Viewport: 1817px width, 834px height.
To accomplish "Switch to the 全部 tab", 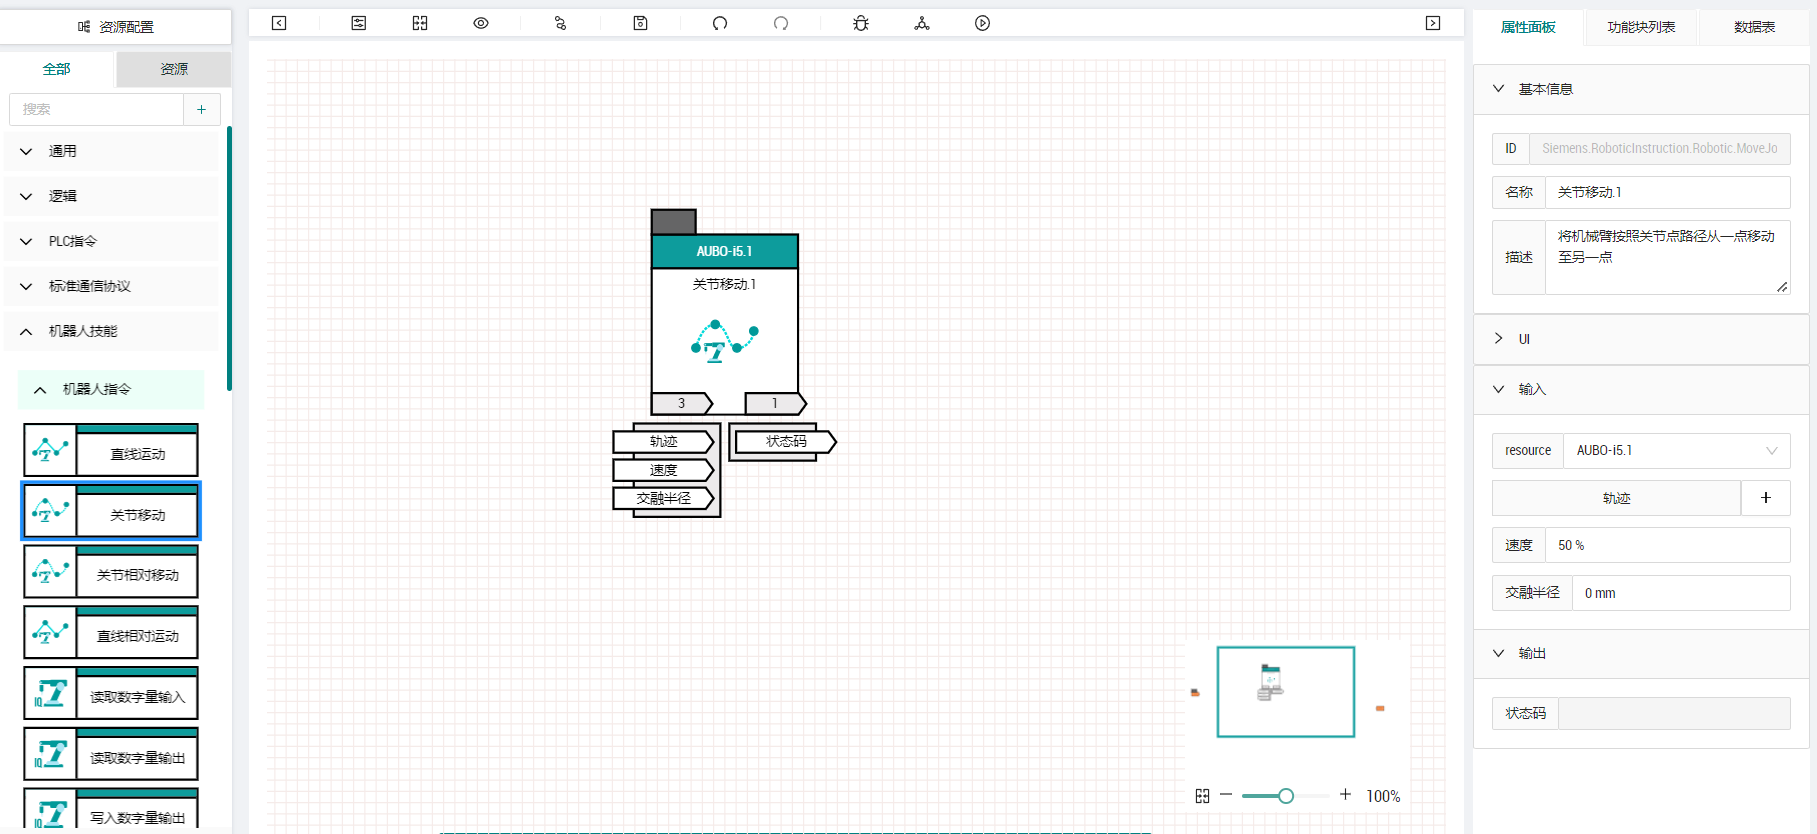I will tap(57, 69).
